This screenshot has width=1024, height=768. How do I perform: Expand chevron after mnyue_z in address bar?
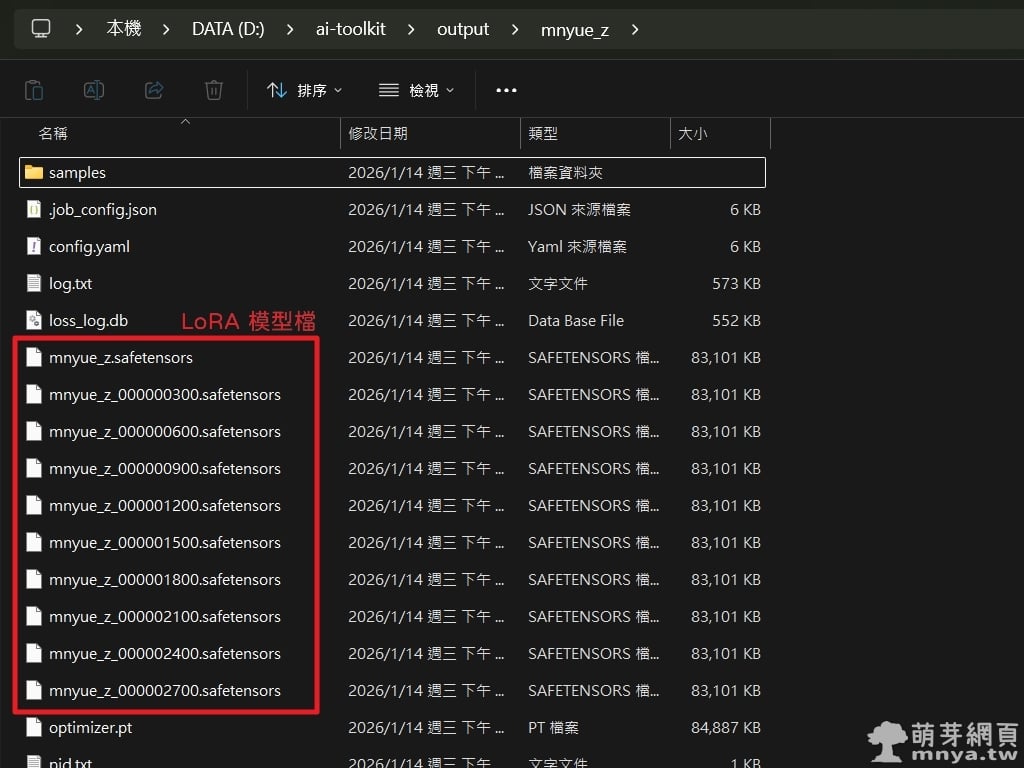click(x=634, y=29)
